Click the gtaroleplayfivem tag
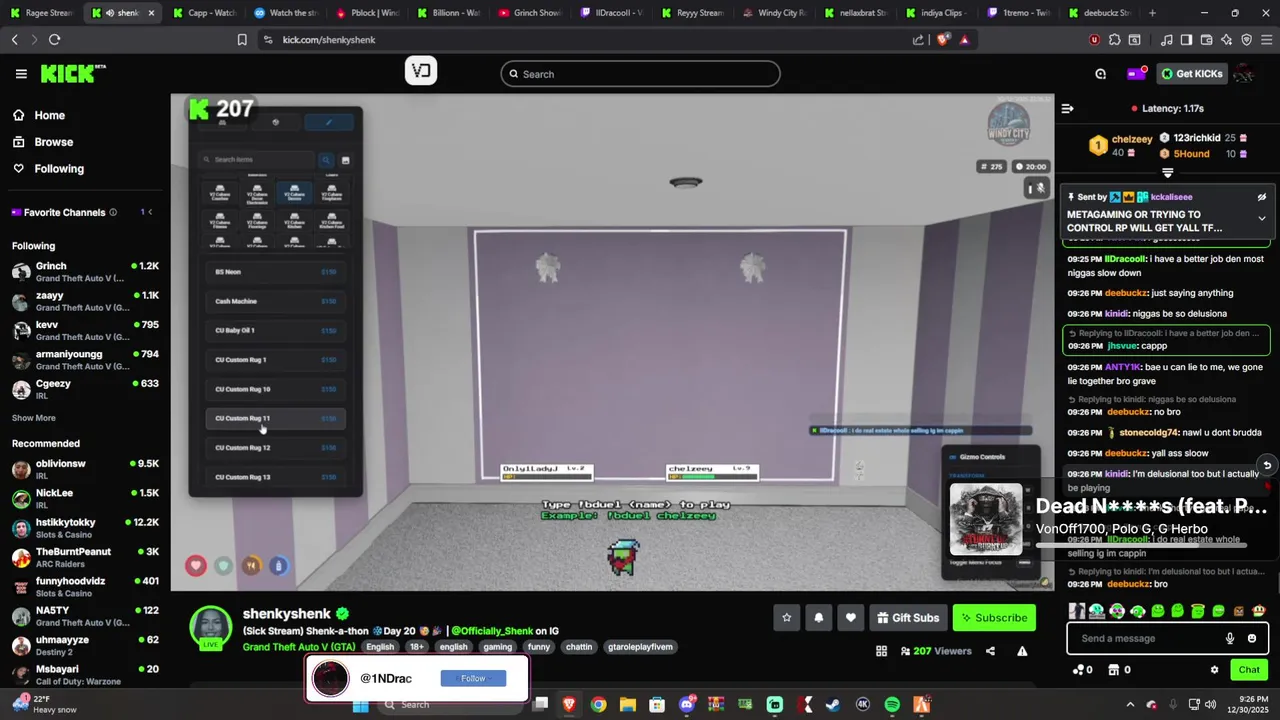1280x720 pixels. (640, 647)
